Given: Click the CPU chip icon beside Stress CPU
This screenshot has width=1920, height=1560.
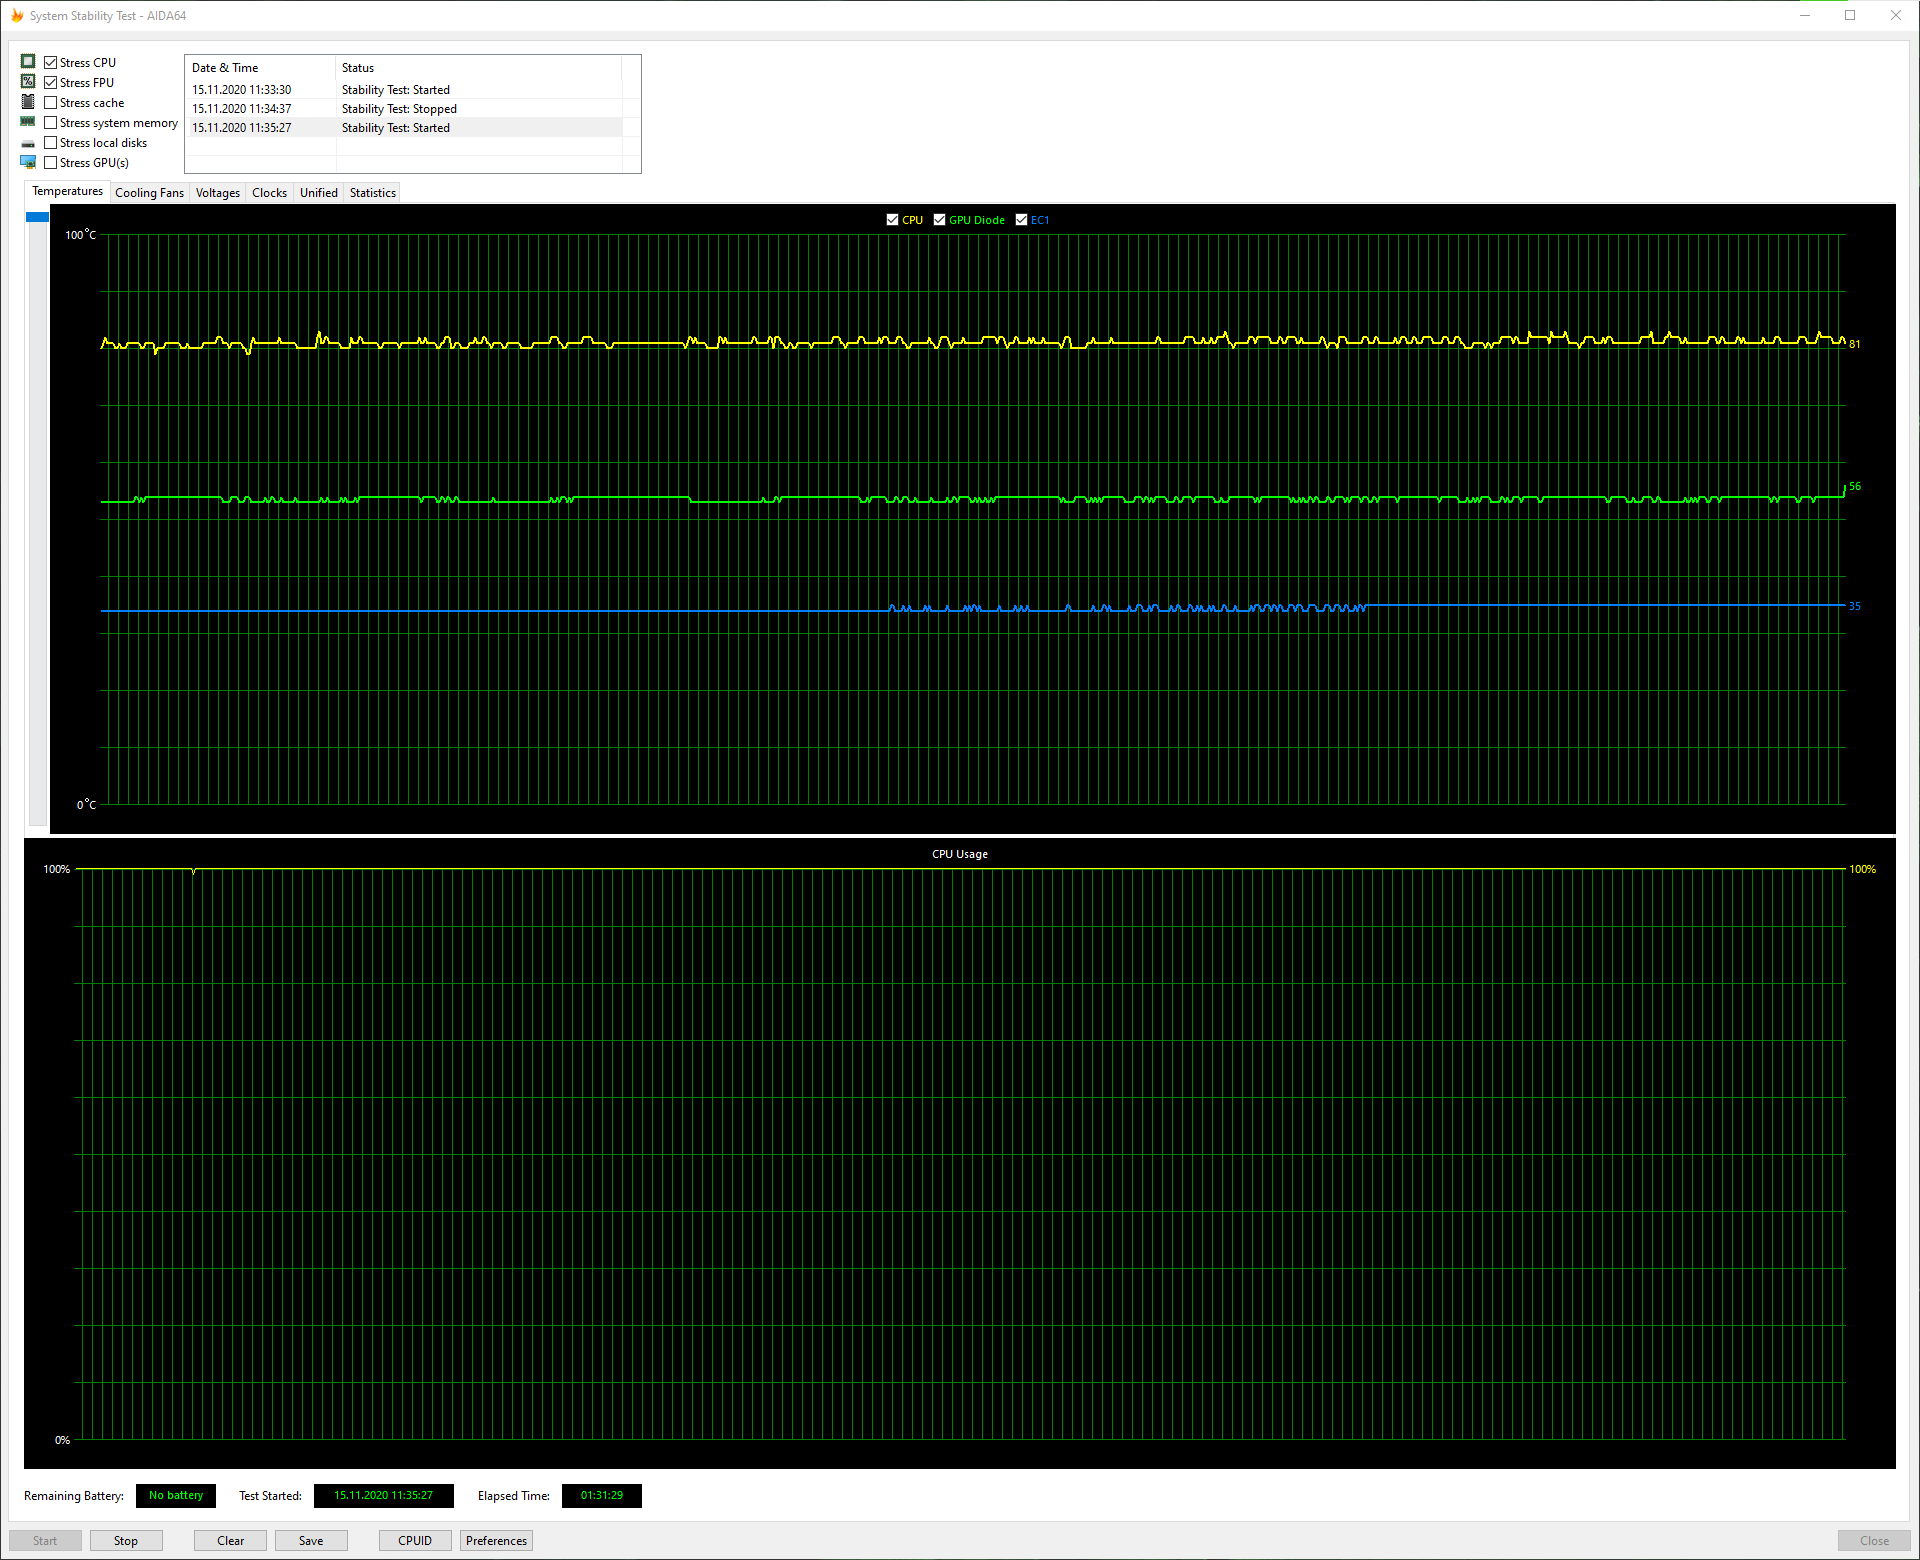Looking at the screenshot, I should pos(28,62).
